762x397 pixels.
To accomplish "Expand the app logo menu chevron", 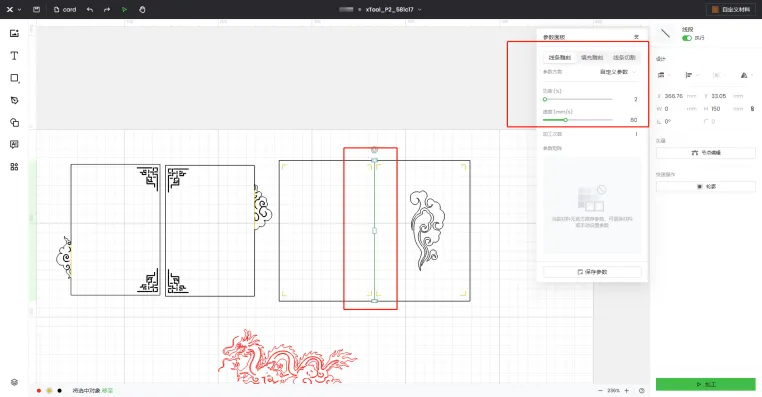I will coord(19,10).
